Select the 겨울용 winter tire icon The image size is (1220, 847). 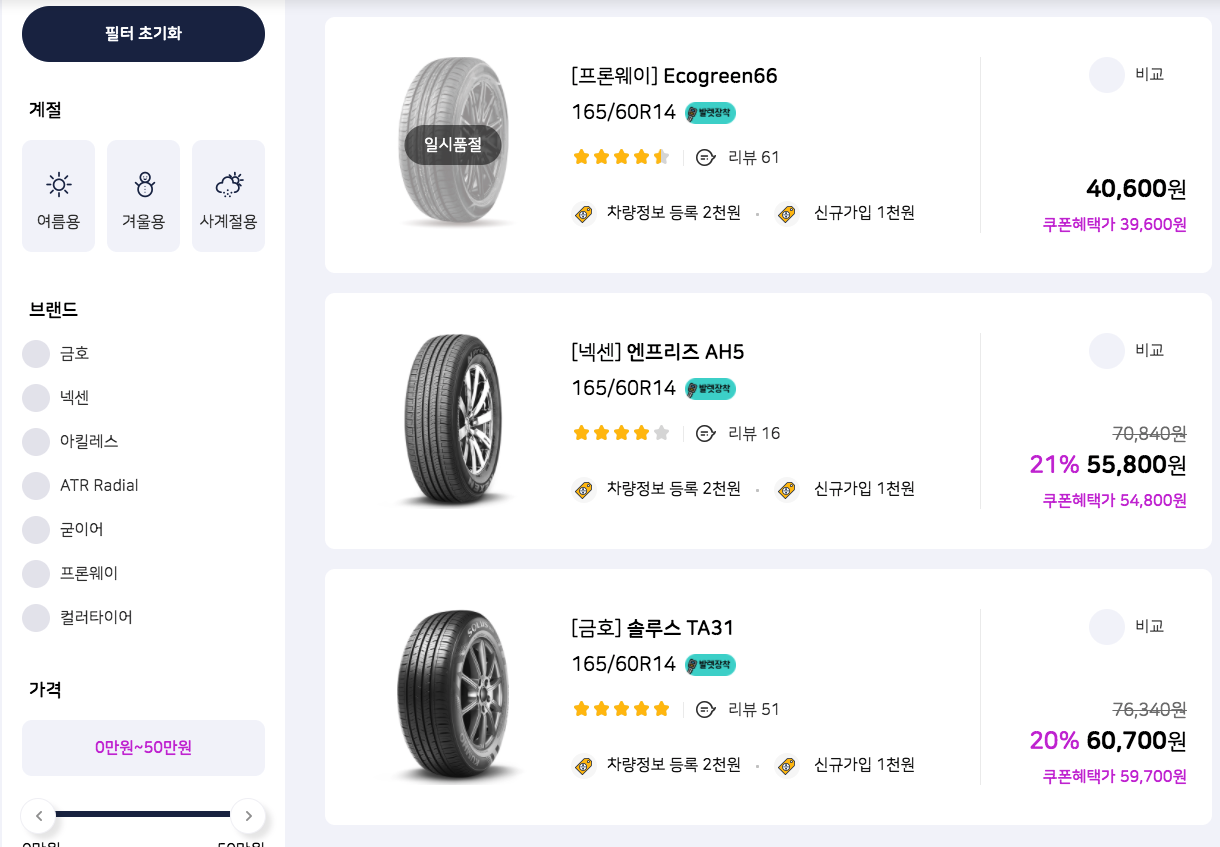click(x=143, y=184)
